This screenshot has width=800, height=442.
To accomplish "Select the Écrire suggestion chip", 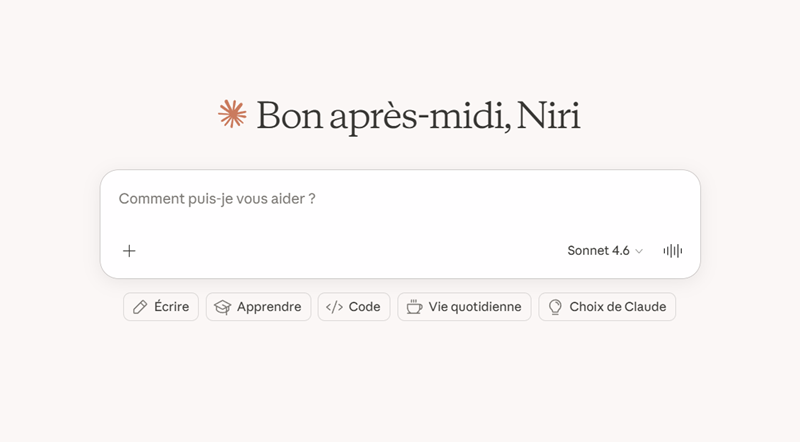I will [x=161, y=307].
